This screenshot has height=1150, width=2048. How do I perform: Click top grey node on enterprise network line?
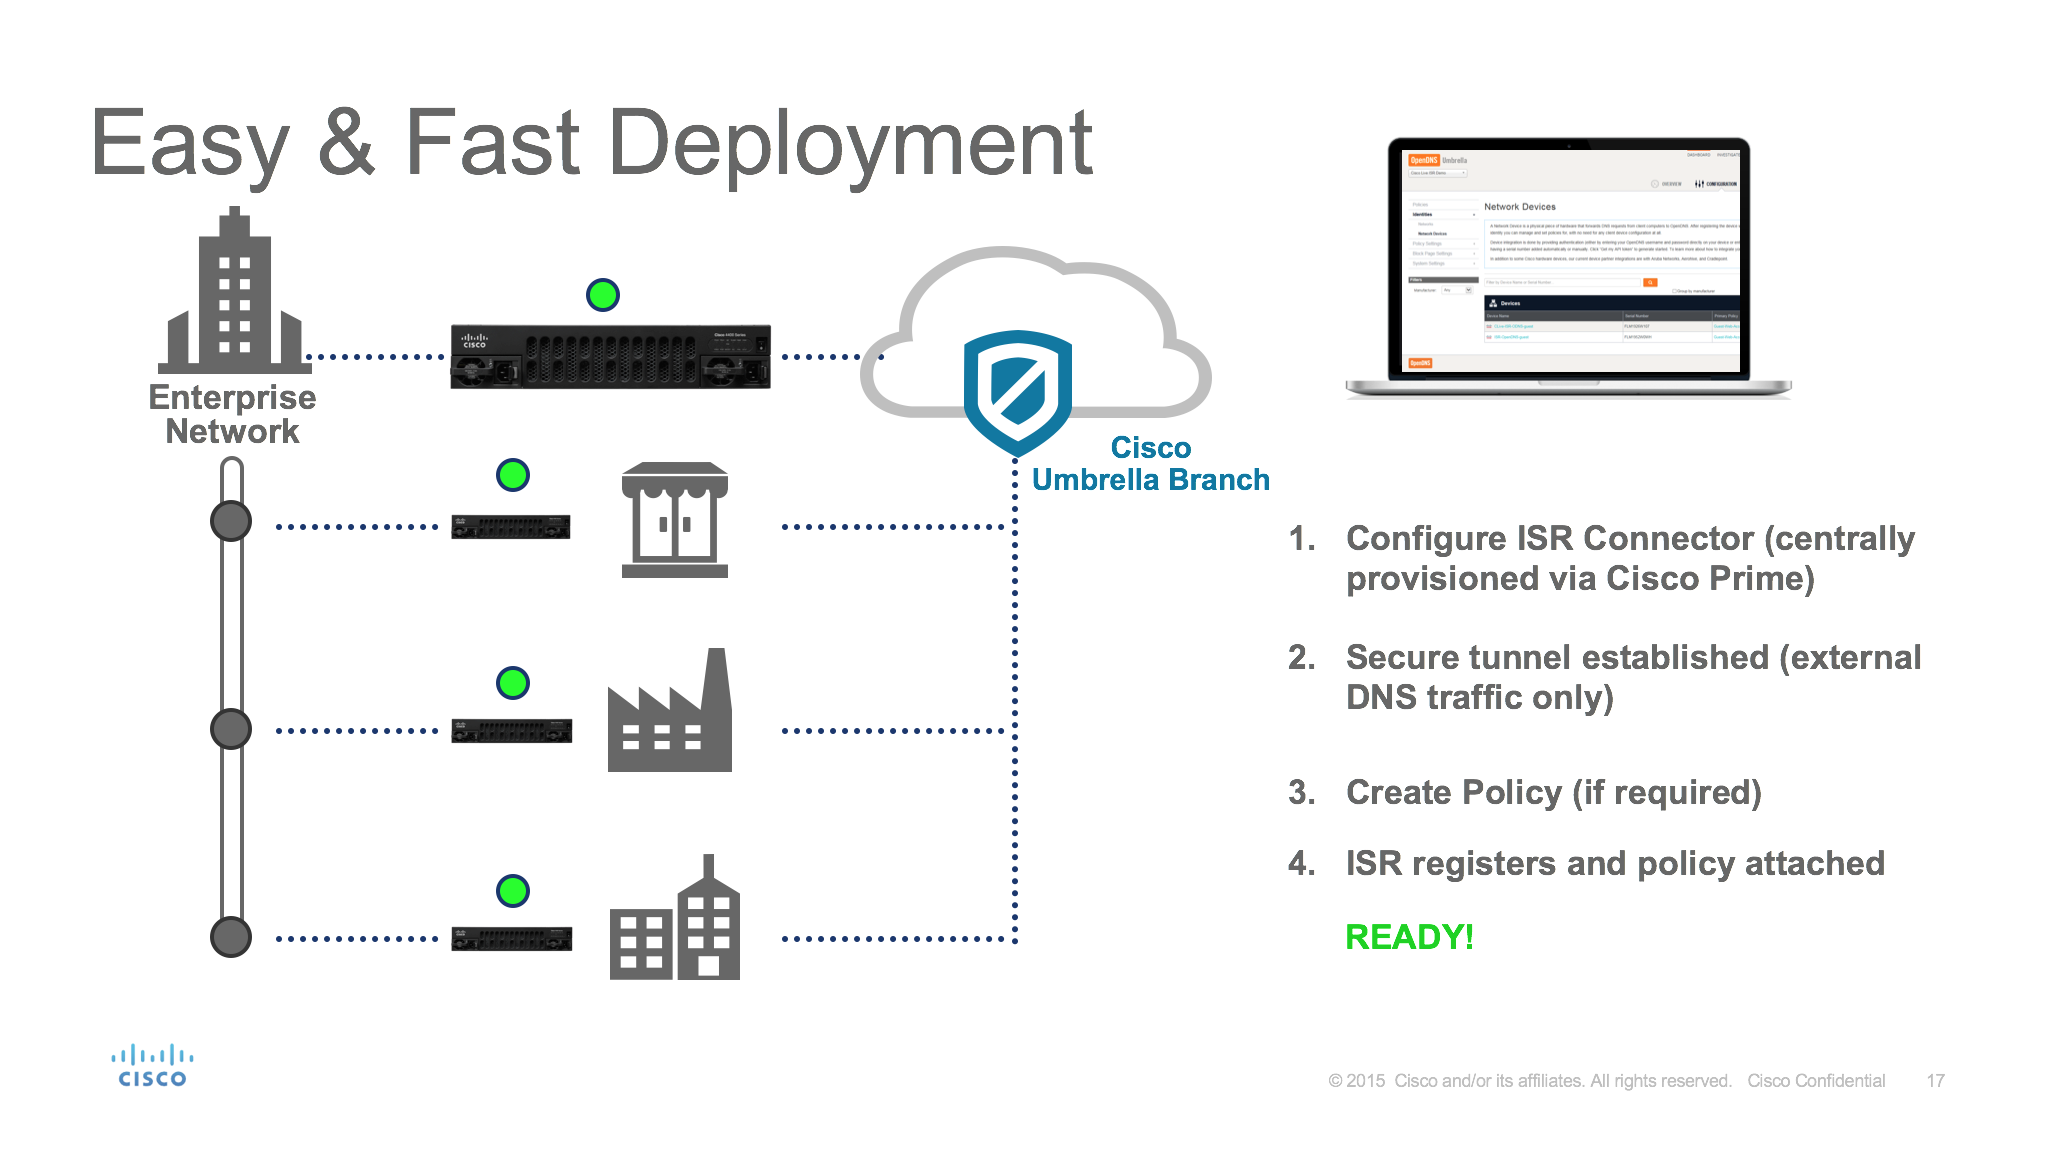tap(231, 521)
